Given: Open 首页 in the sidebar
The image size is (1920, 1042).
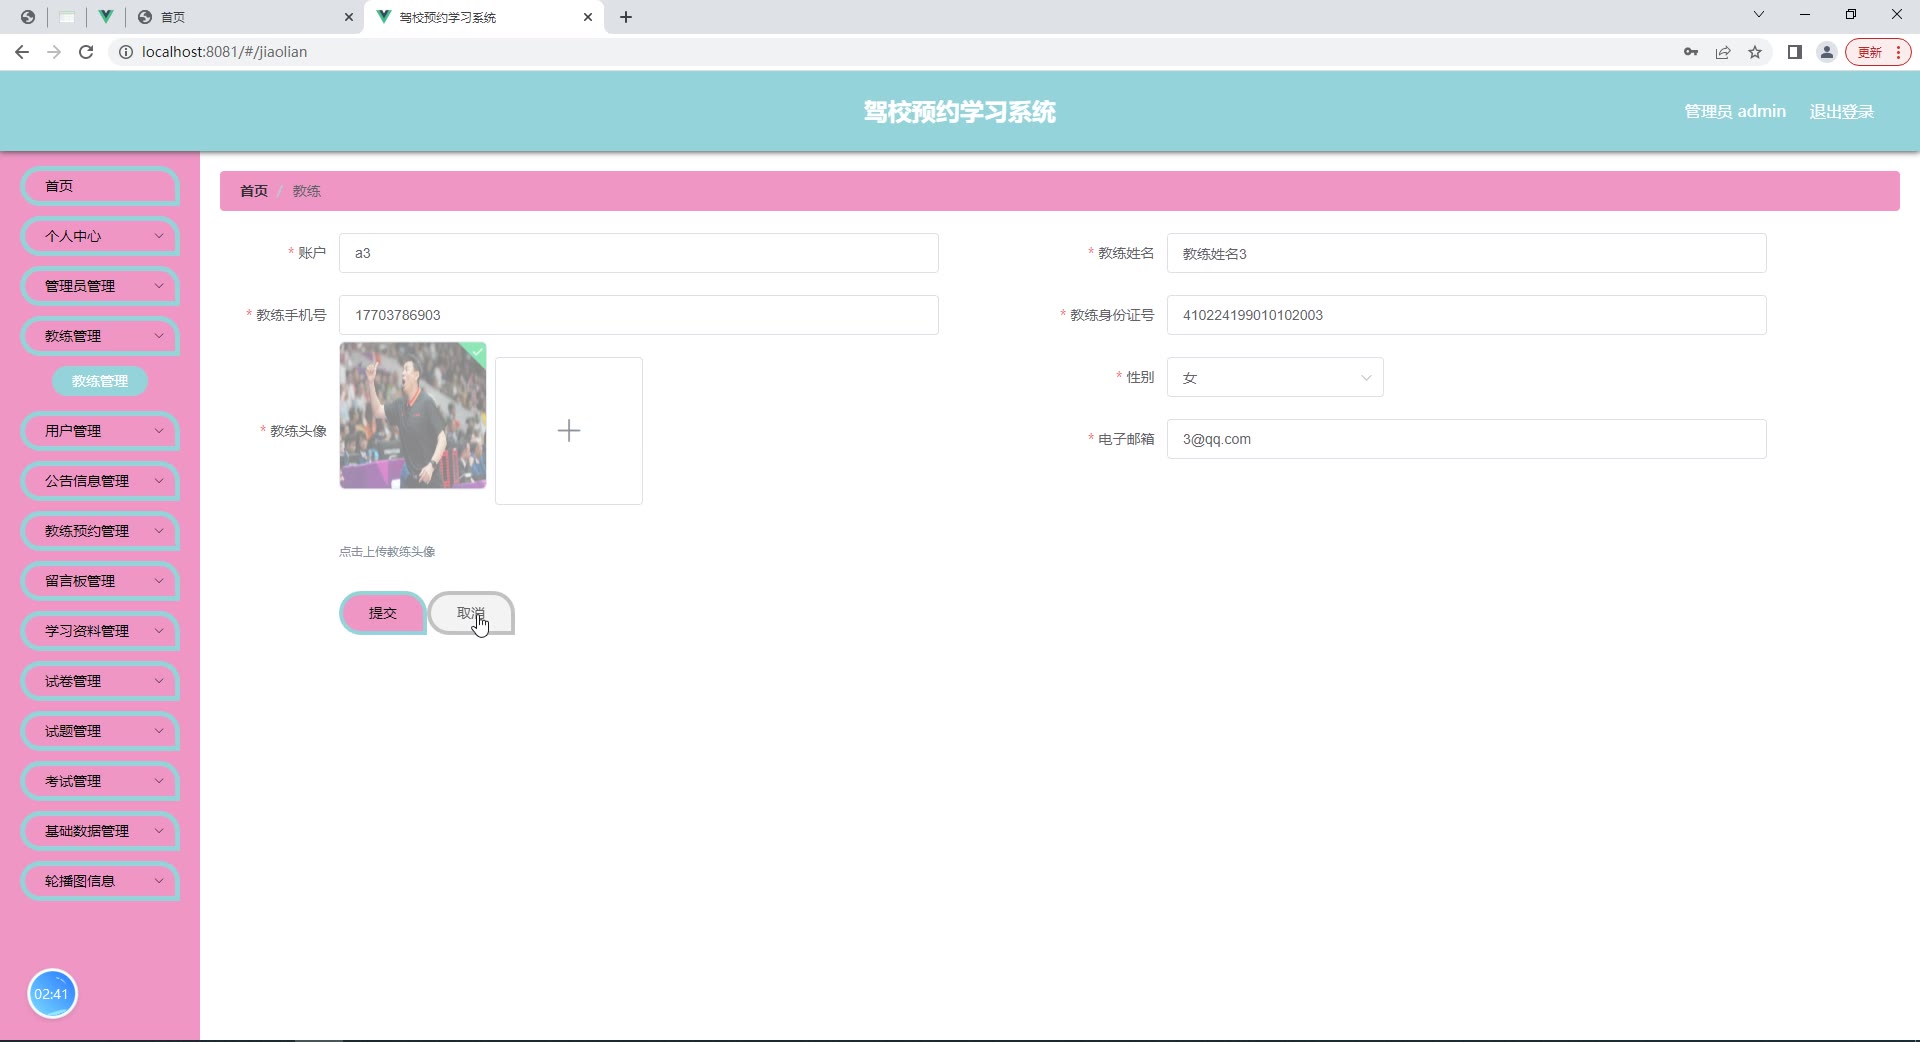Looking at the screenshot, I should 100,186.
